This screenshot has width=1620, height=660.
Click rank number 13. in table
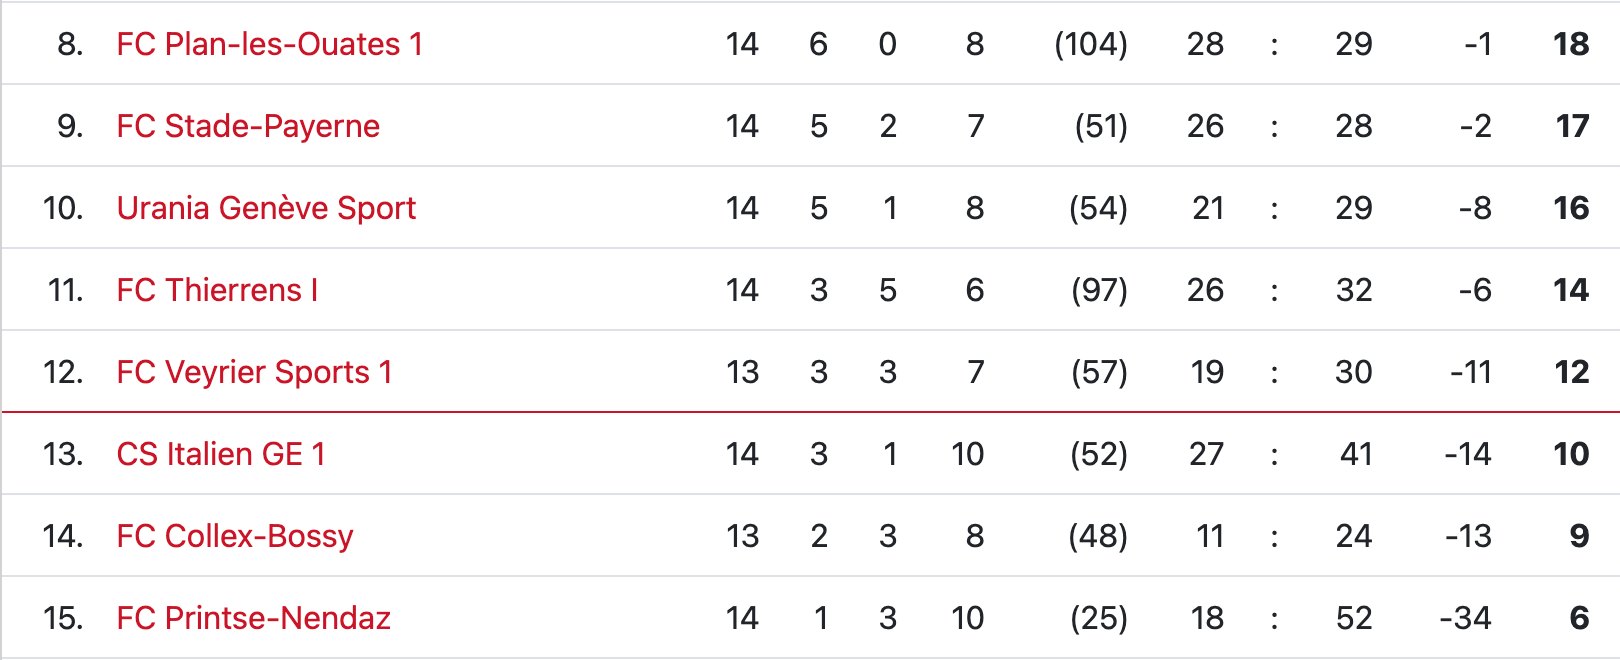63,454
